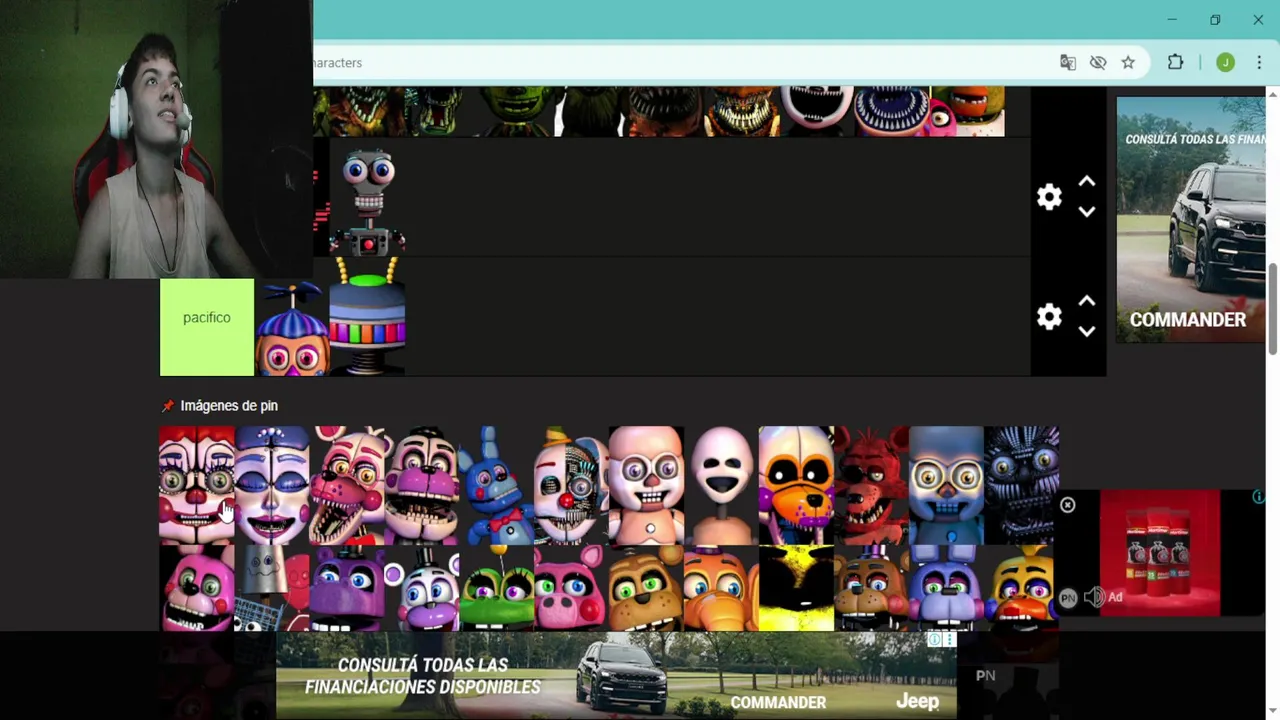
Task: Select the yellow Rockstar Chica image
Action: click(1022, 588)
